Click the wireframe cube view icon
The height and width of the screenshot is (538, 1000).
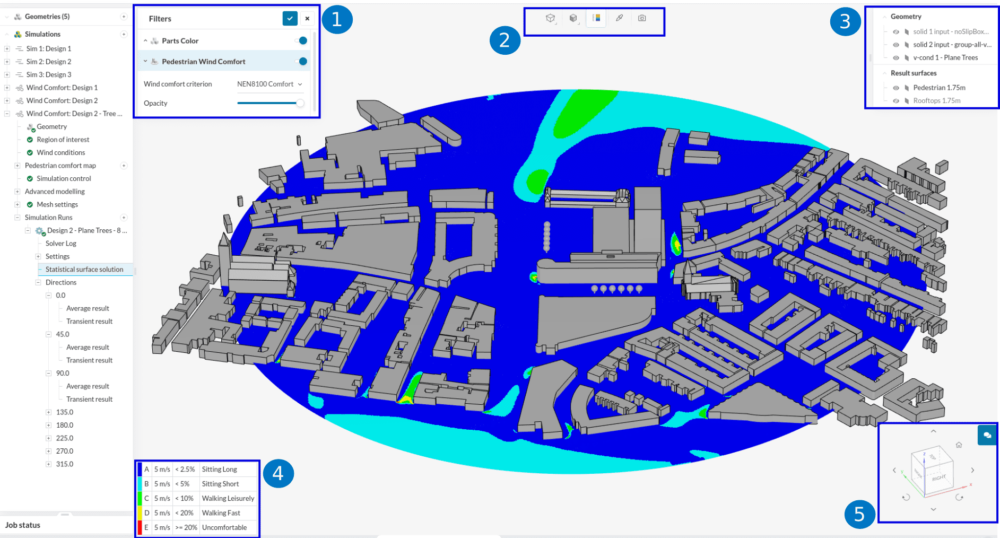550,19
